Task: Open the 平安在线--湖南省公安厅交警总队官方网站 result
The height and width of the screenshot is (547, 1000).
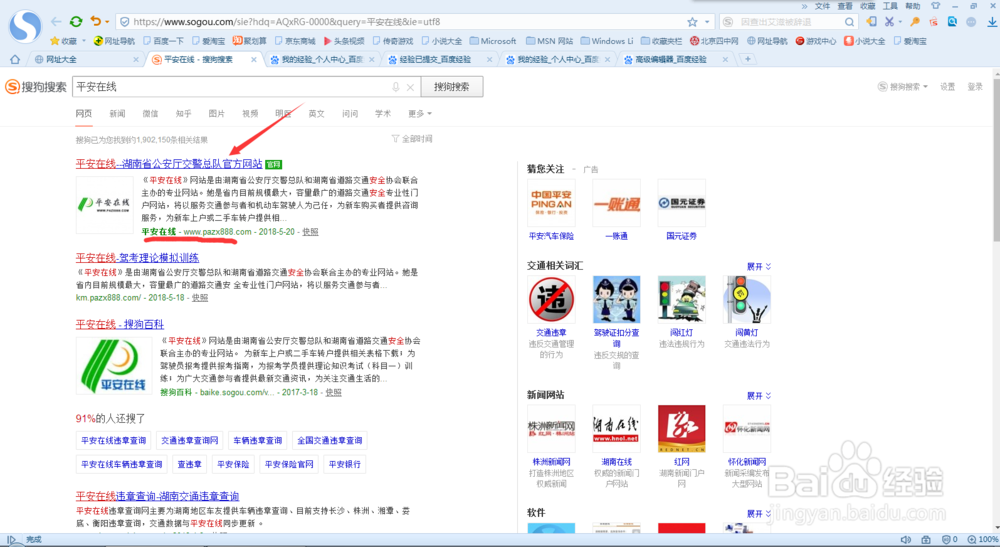Action: point(169,164)
